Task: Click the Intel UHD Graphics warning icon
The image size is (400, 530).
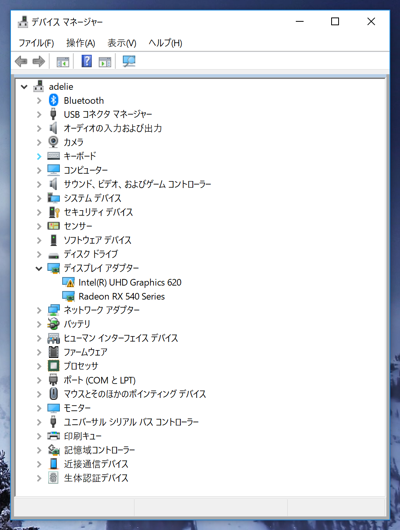Action: coord(68,282)
